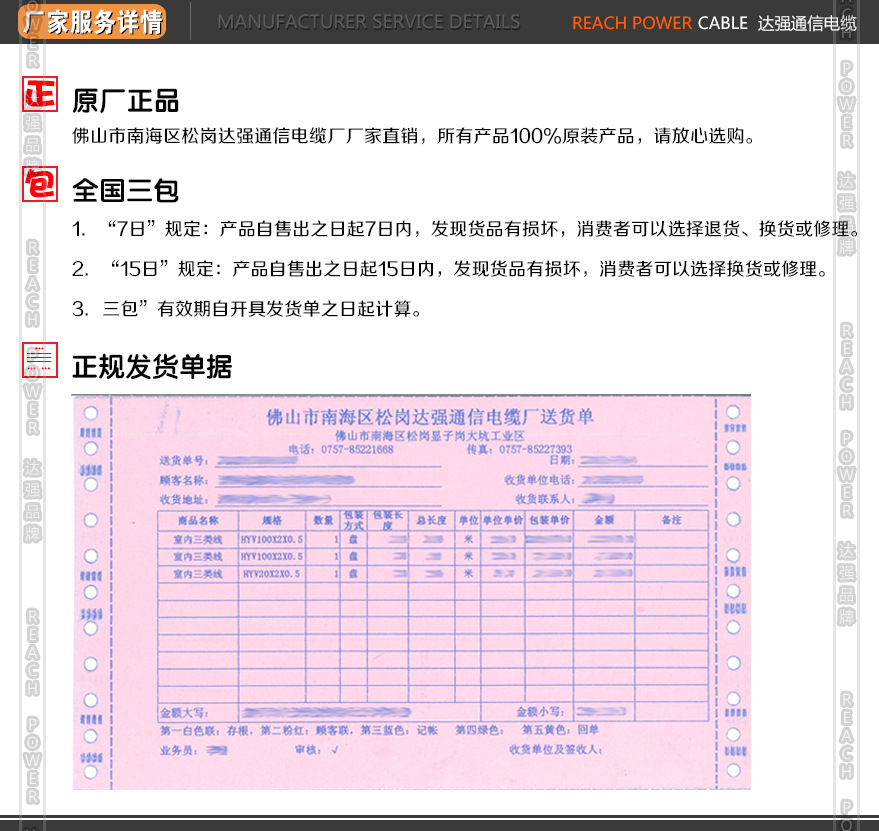
Task: Click the HYV20X2X0.5 specification cell
Action: (271, 574)
